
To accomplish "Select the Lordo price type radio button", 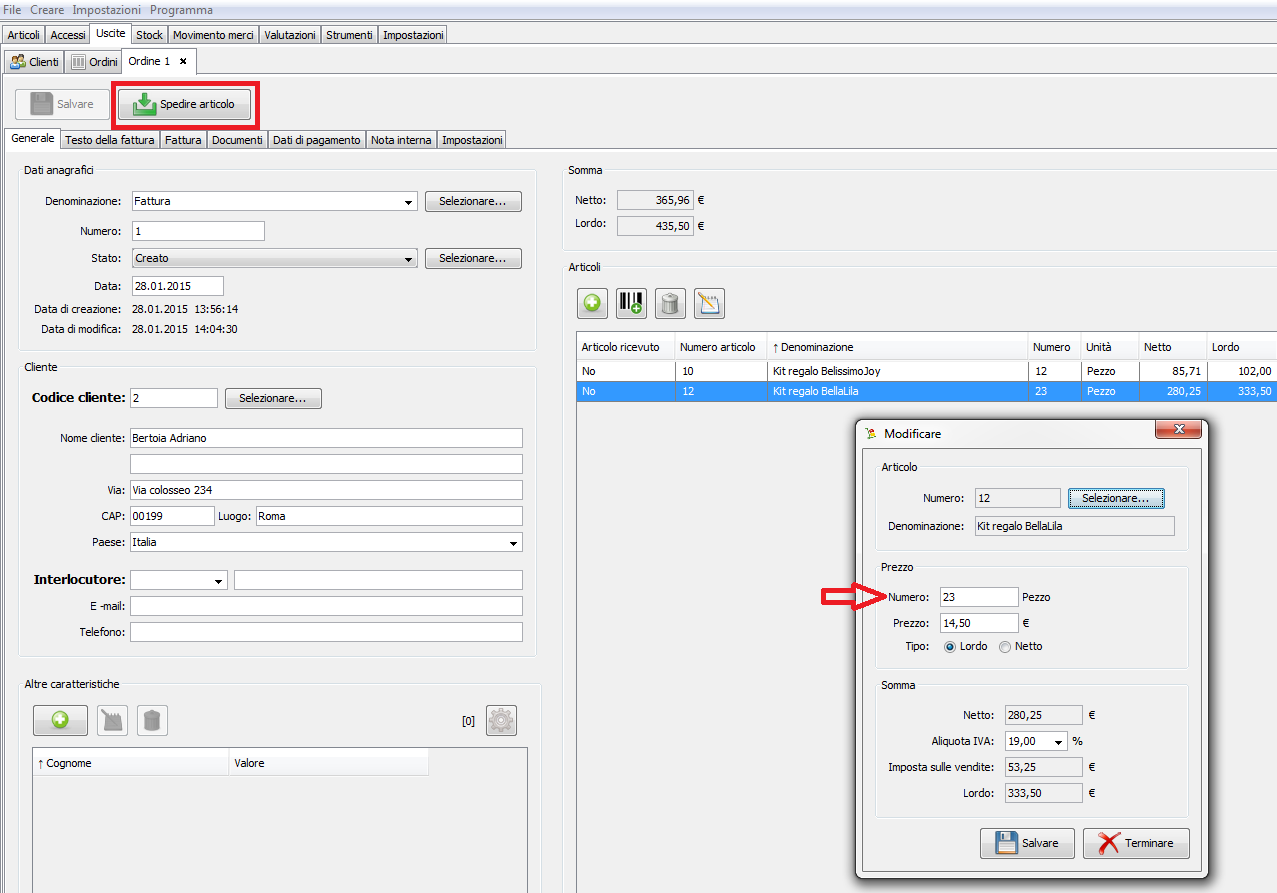I will point(949,647).
